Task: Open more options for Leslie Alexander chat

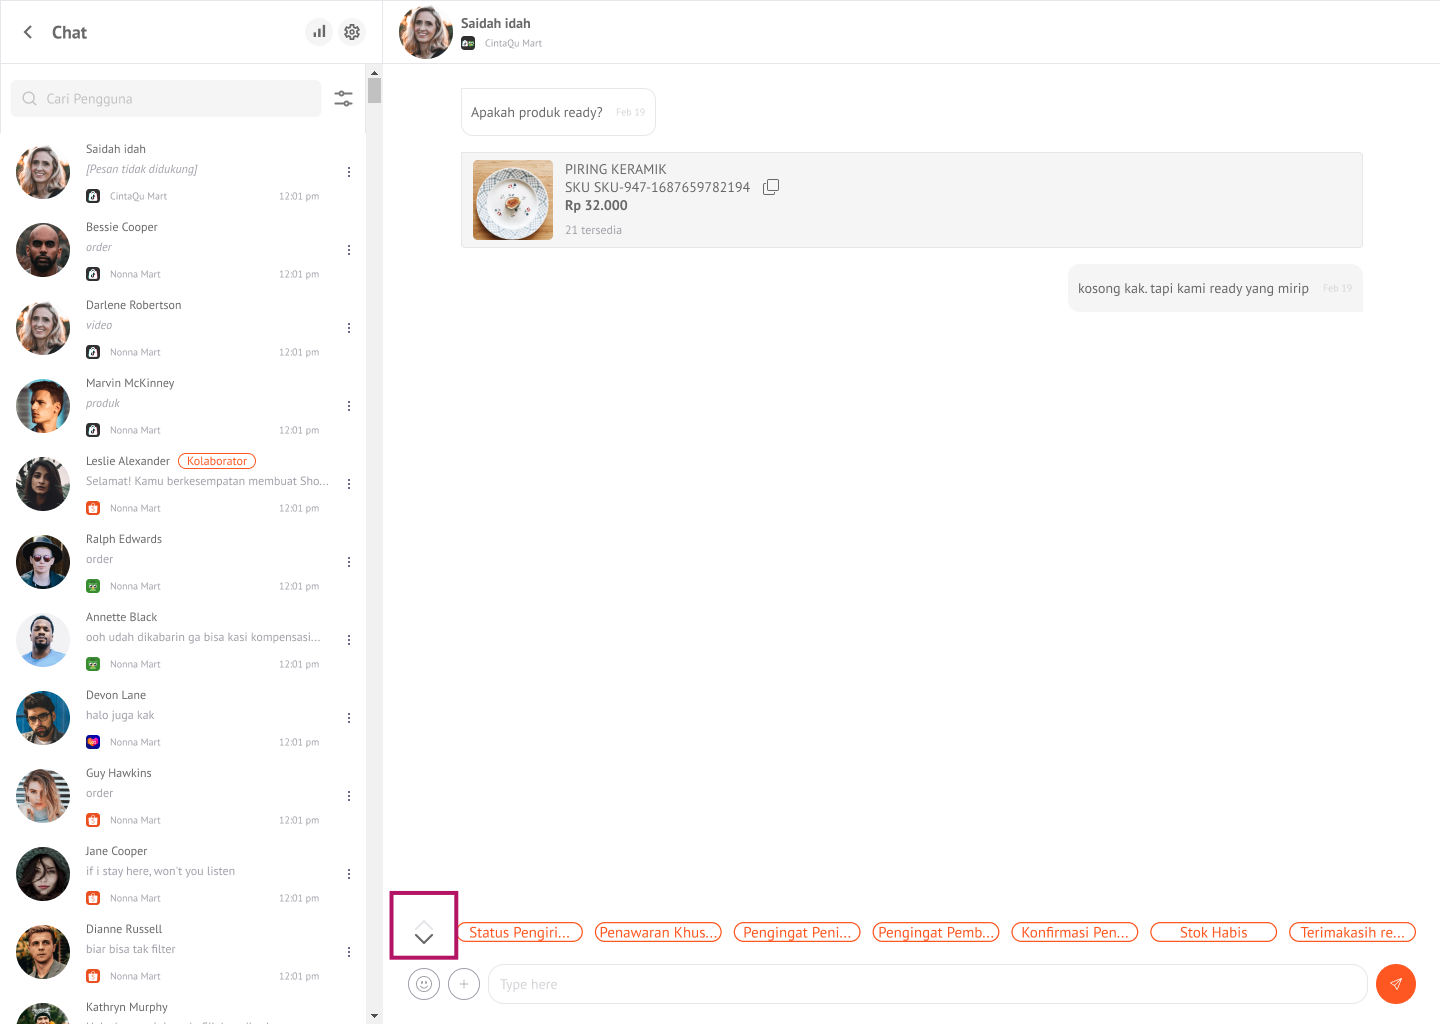Action: pyautogui.click(x=349, y=484)
